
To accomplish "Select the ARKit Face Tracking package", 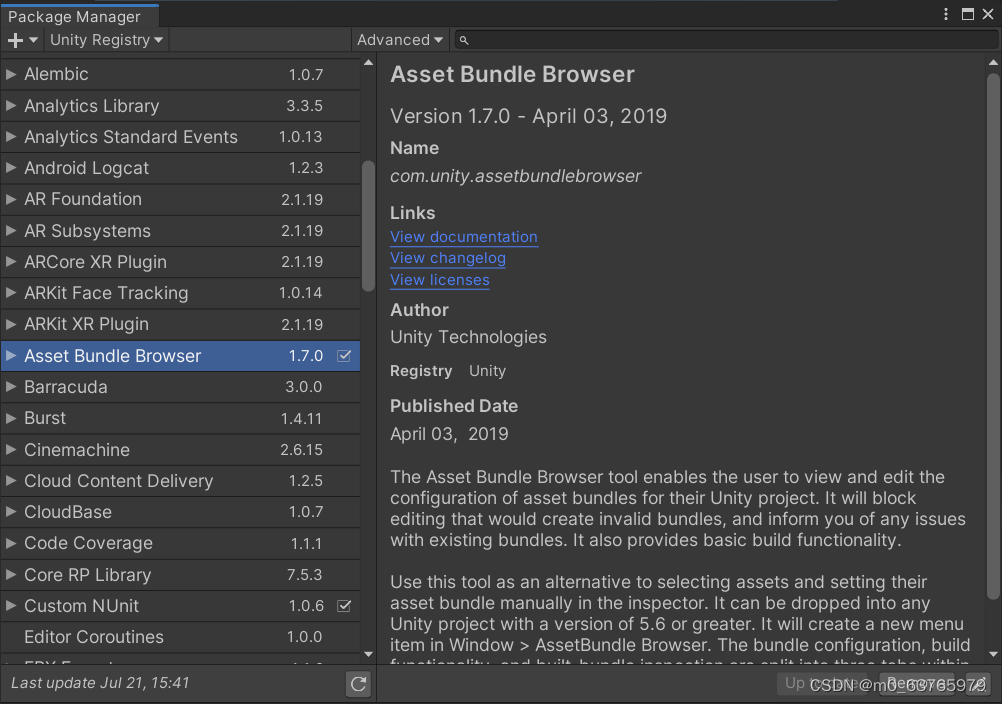I will click(180, 293).
